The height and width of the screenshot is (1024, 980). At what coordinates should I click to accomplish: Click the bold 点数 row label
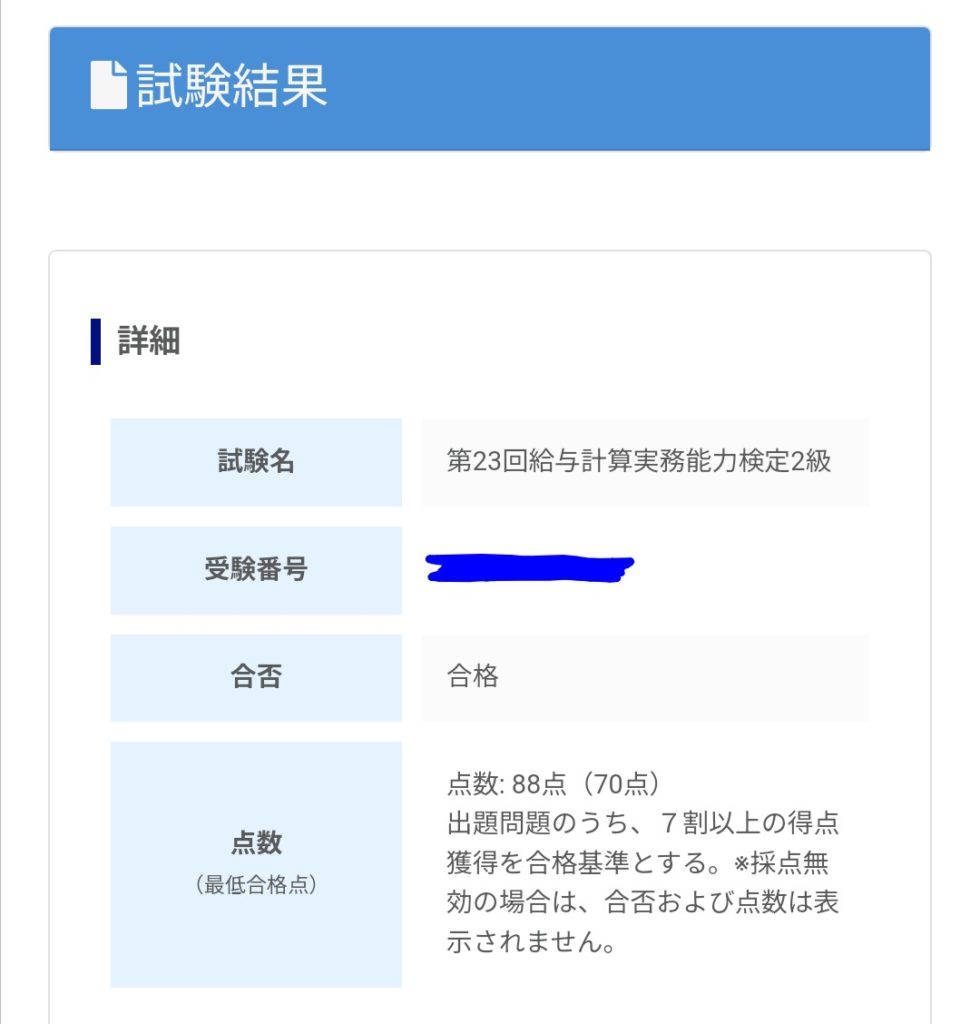click(x=256, y=843)
